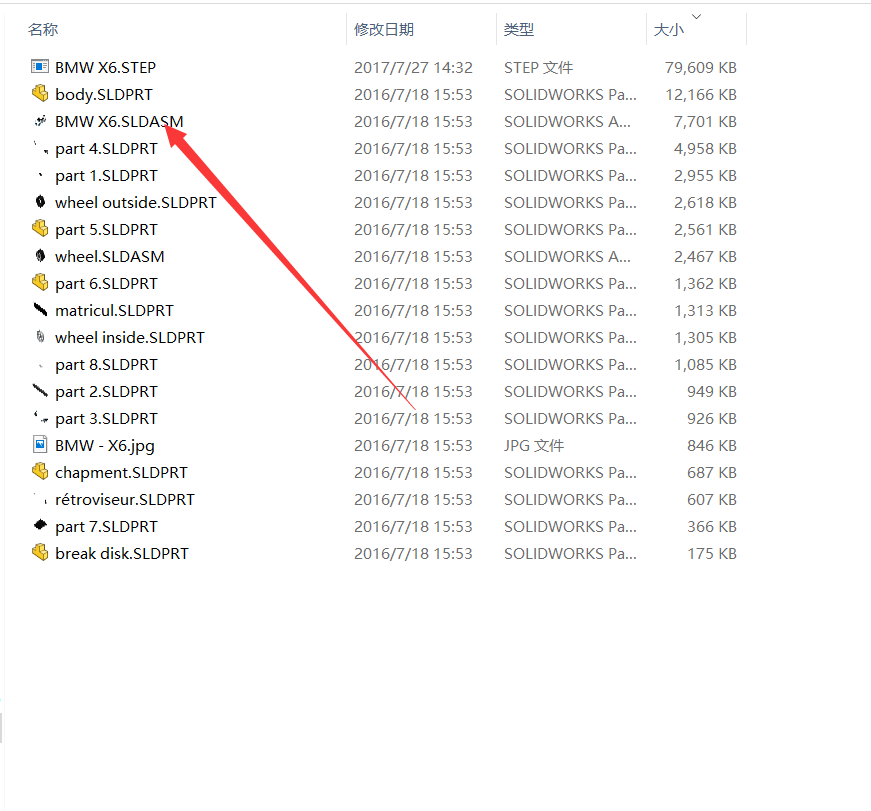Click SOLIDWORKS A... type of wheel.SLDASM row

pos(567,257)
